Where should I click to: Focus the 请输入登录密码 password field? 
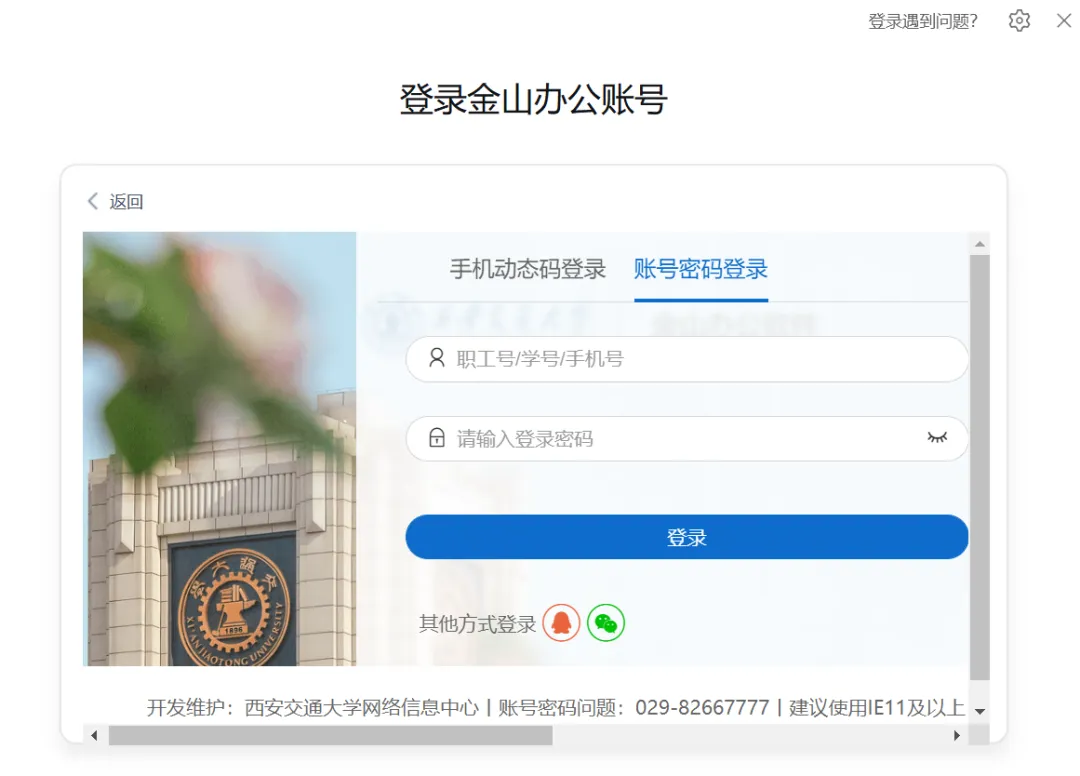coord(687,439)
